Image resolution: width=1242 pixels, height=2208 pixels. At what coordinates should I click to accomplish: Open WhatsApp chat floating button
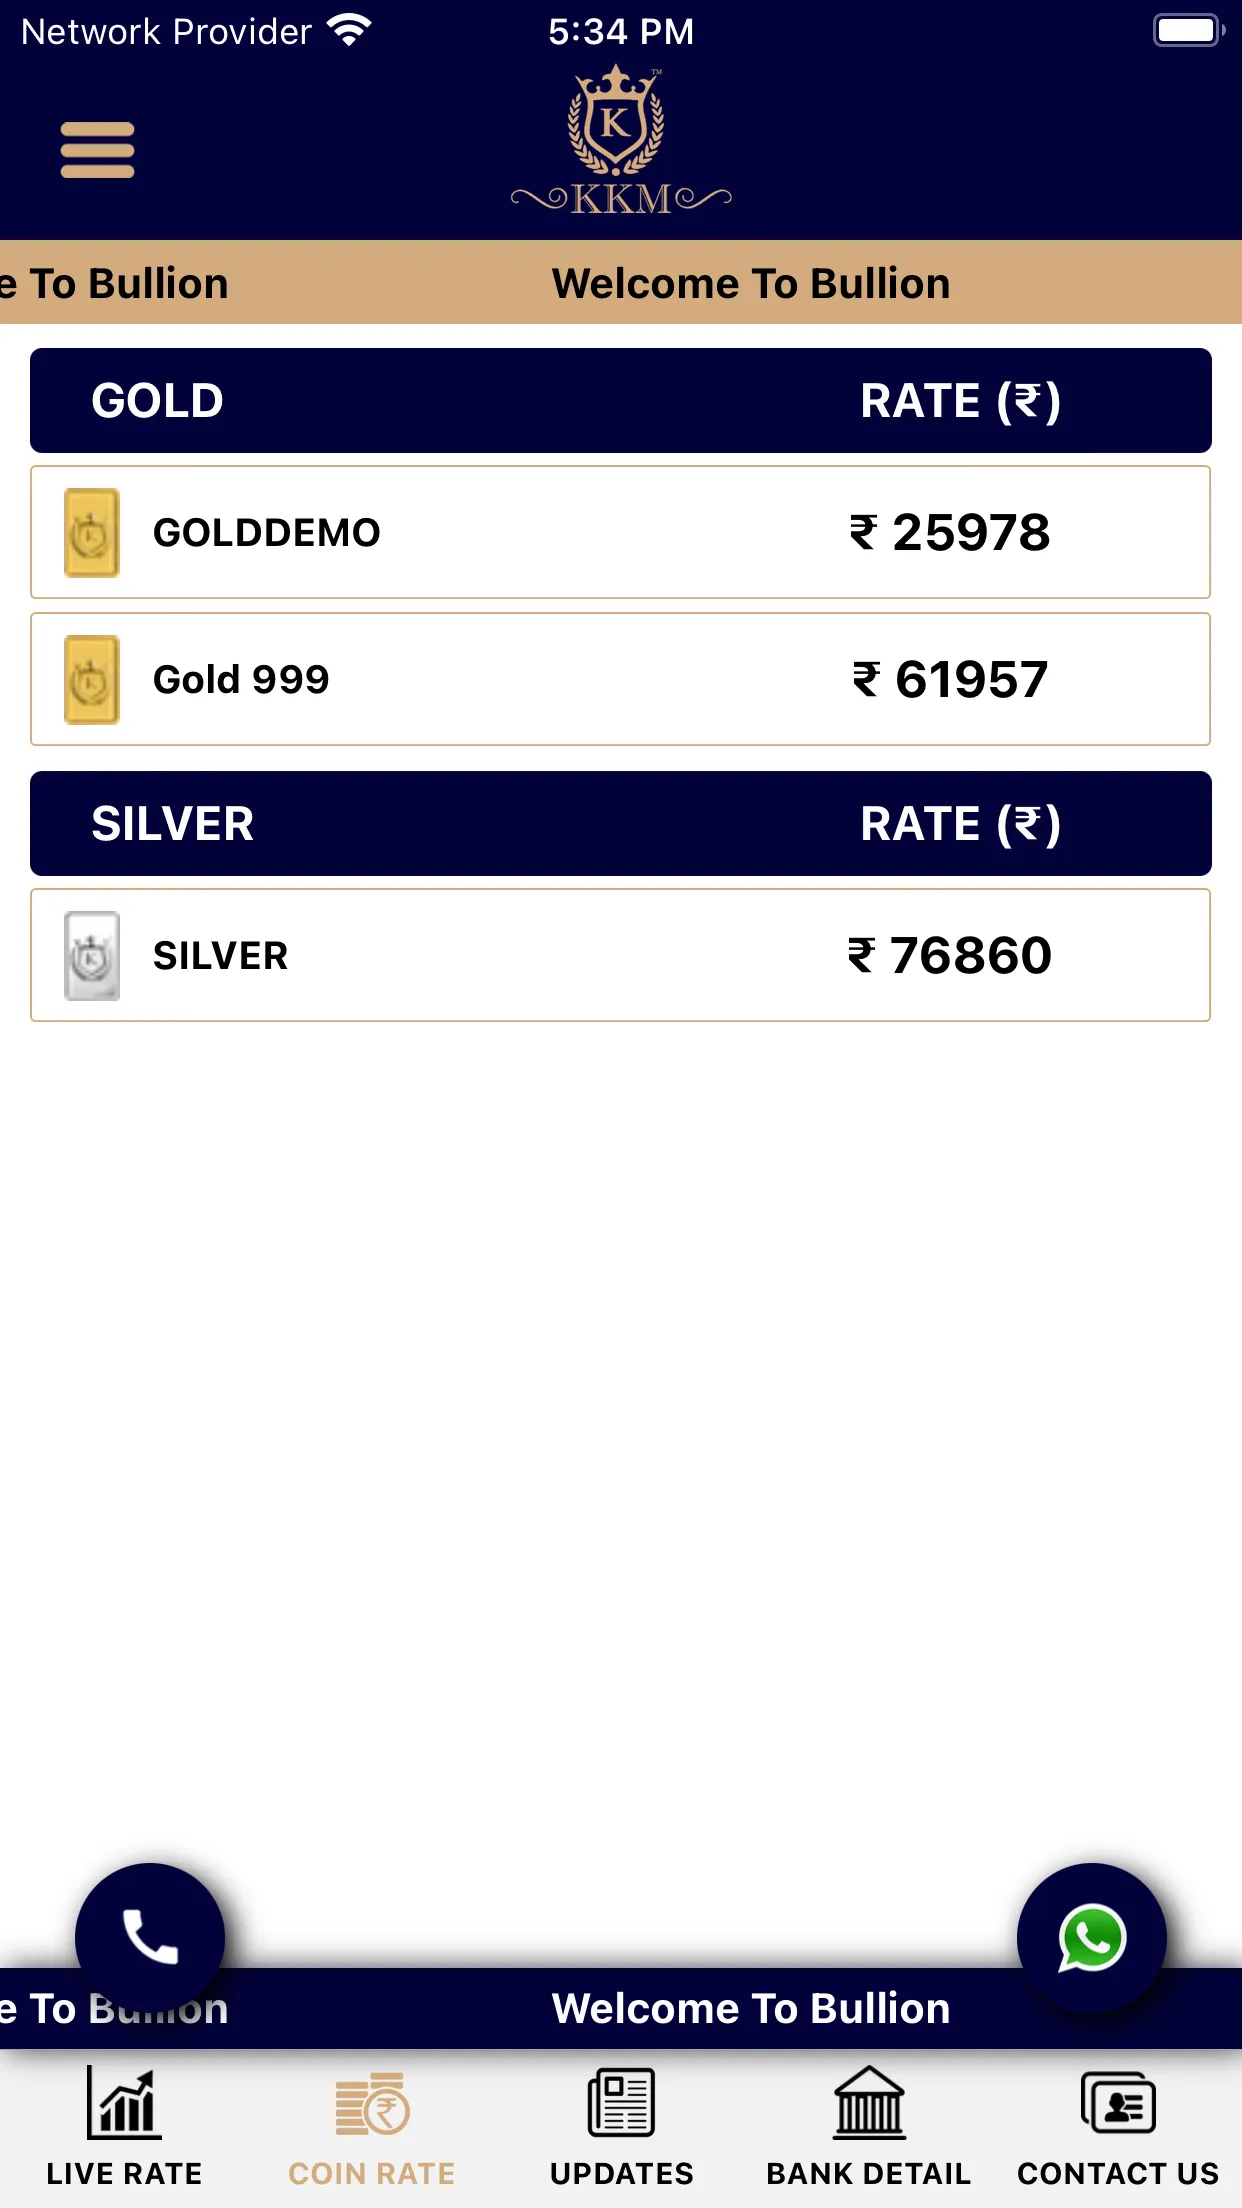coord(1092,1938)
